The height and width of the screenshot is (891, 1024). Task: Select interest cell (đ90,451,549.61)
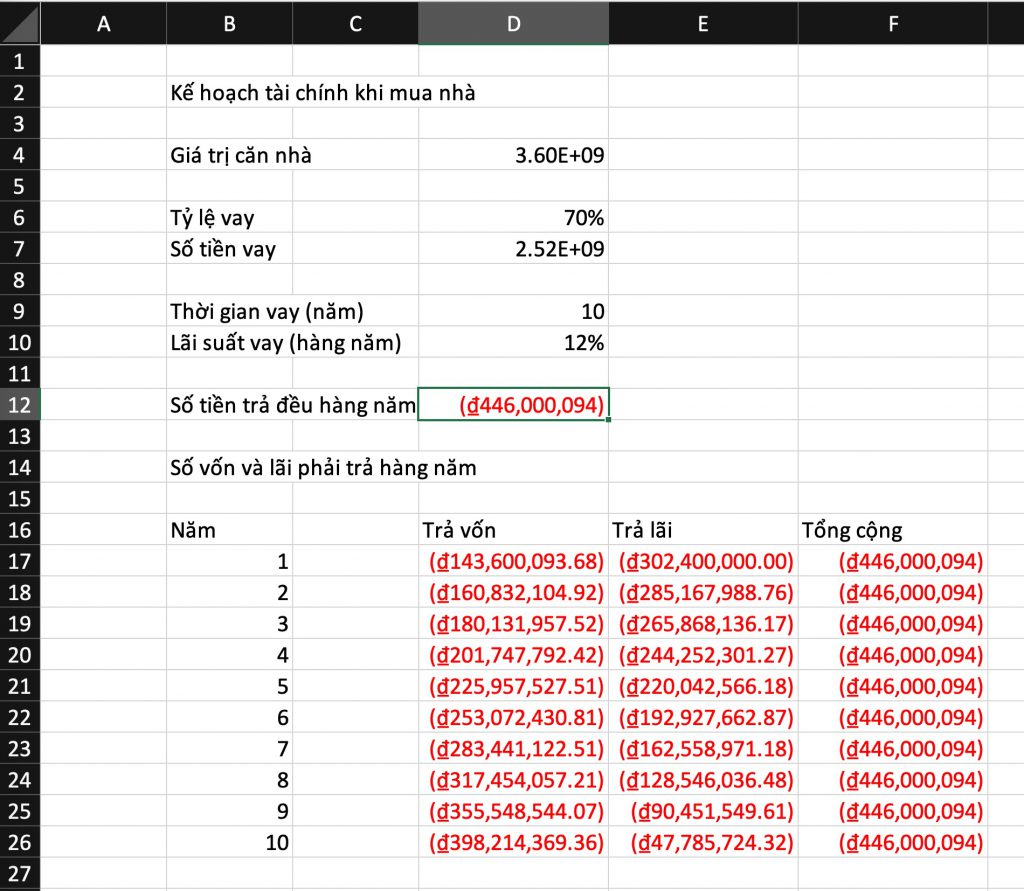coord(703,811)
